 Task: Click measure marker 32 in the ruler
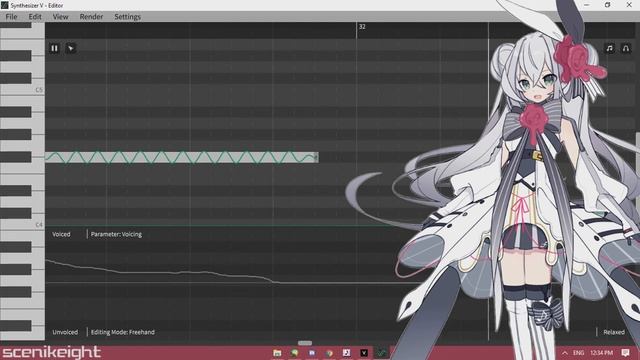click(x=362, y=27)
